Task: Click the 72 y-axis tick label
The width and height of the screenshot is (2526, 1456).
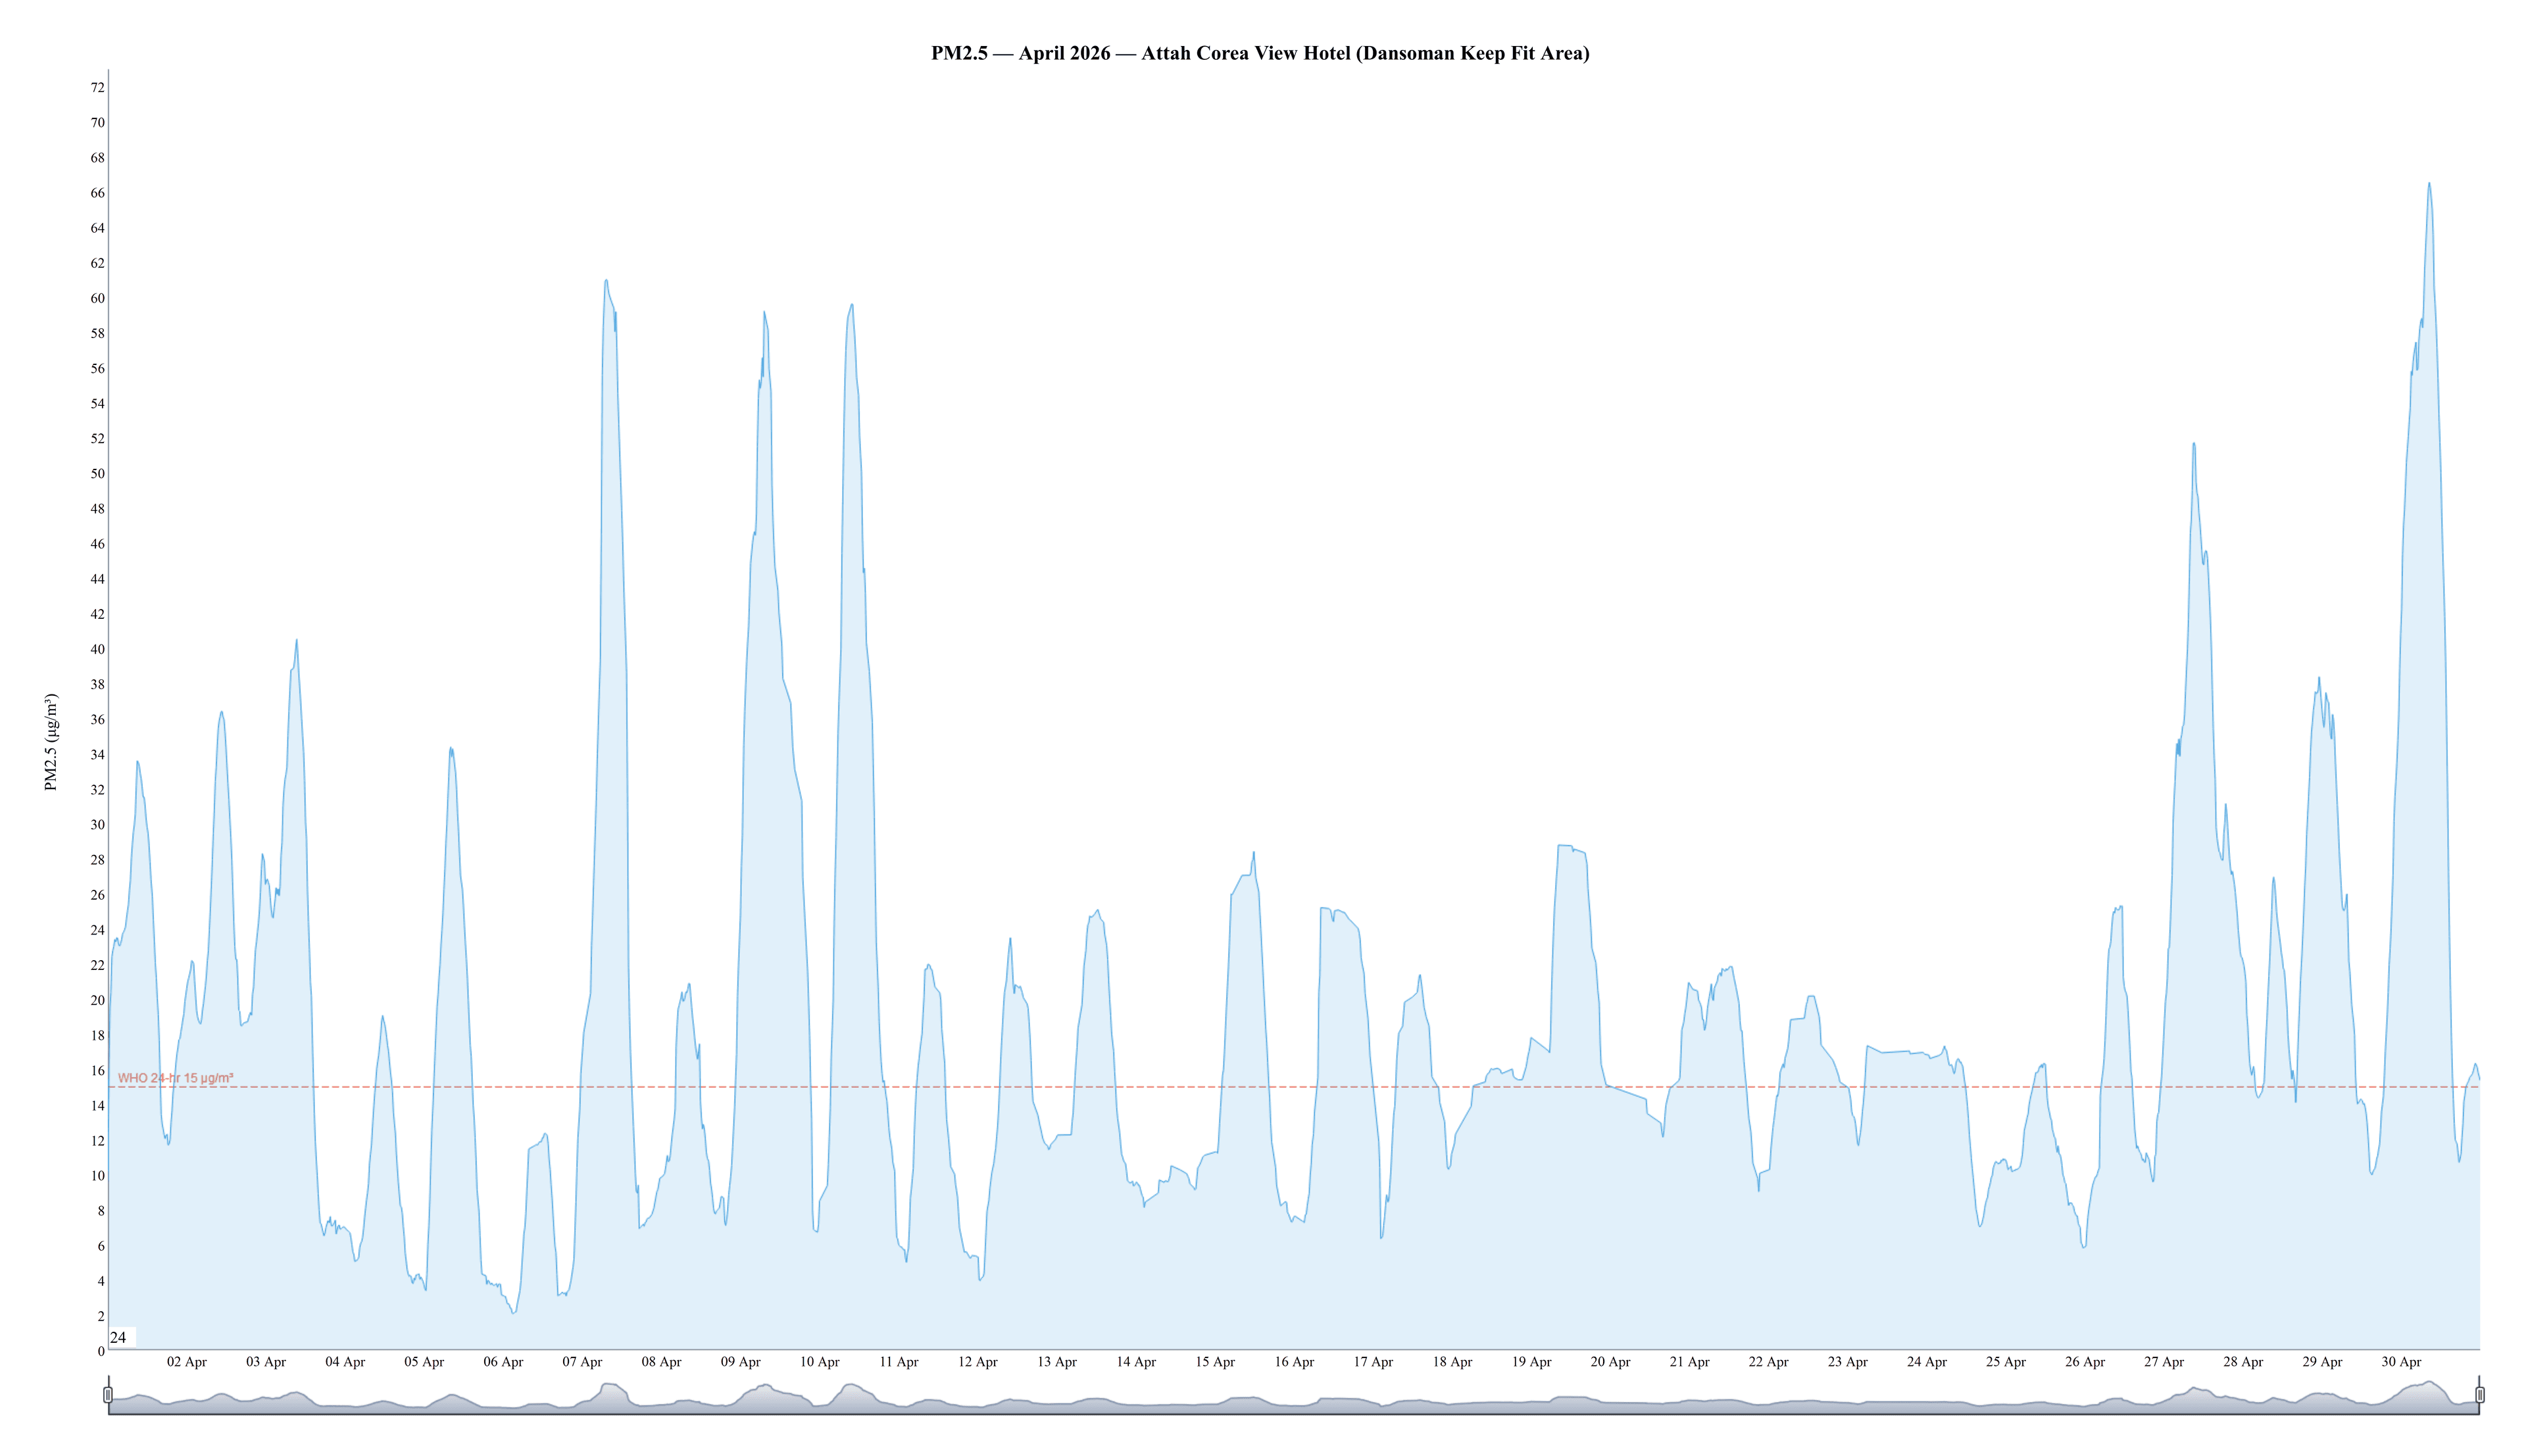Action: pyautogui.click(x=97, y=88)
